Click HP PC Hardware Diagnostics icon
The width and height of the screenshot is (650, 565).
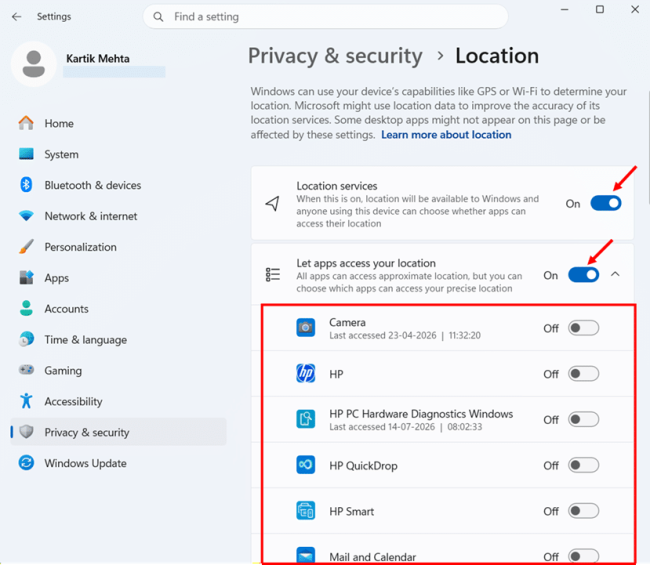click(x=306, y=419)
